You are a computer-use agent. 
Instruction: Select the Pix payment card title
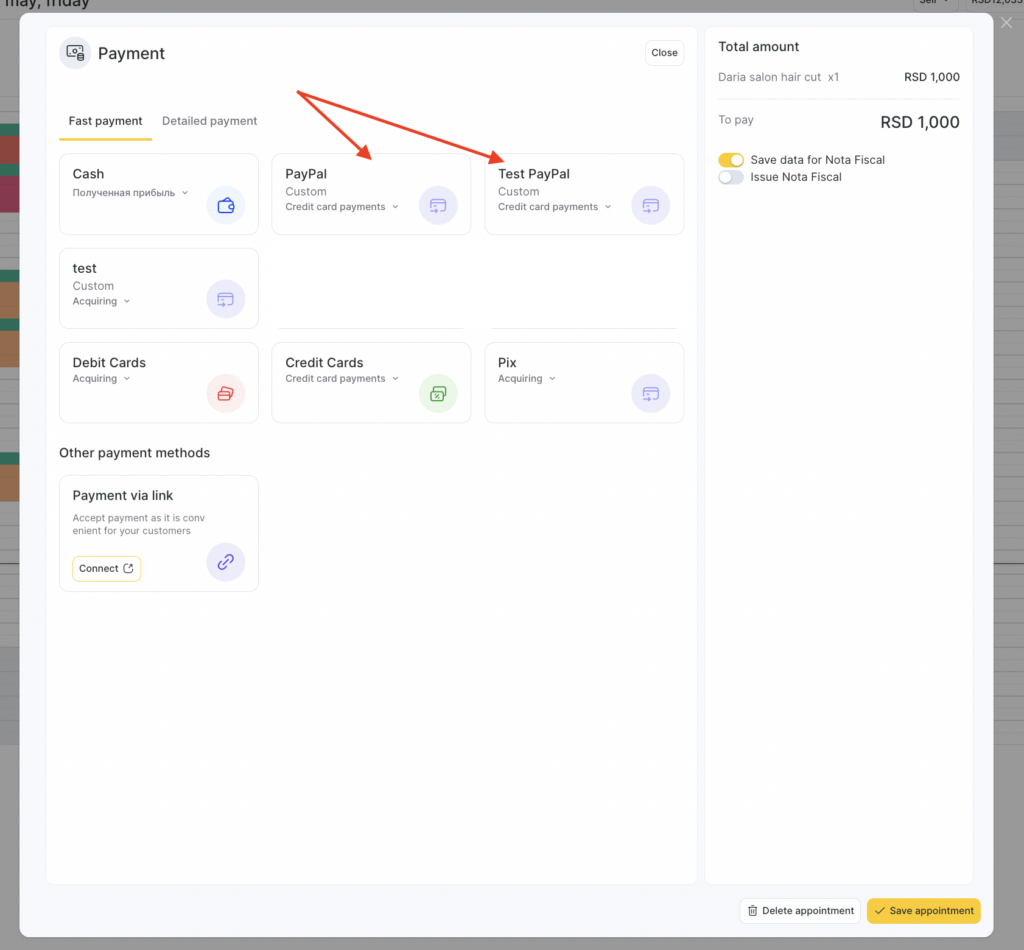pos(507,363)
